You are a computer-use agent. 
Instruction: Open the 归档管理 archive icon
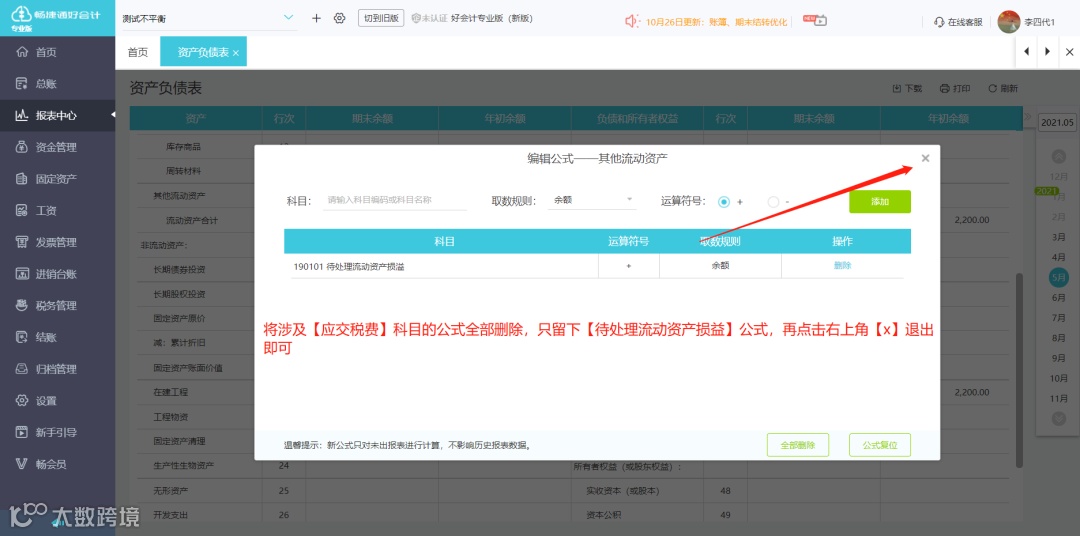(x=22, y=369)
